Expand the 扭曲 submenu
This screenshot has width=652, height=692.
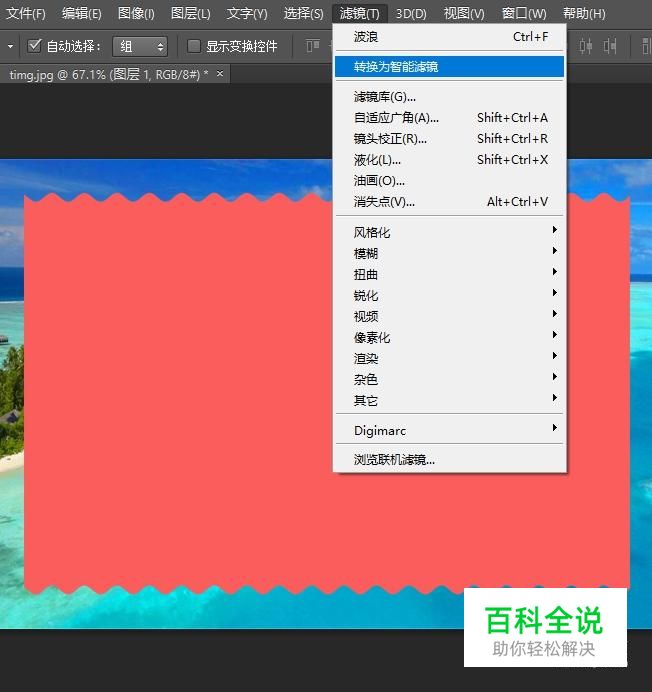tap(450, 274)
